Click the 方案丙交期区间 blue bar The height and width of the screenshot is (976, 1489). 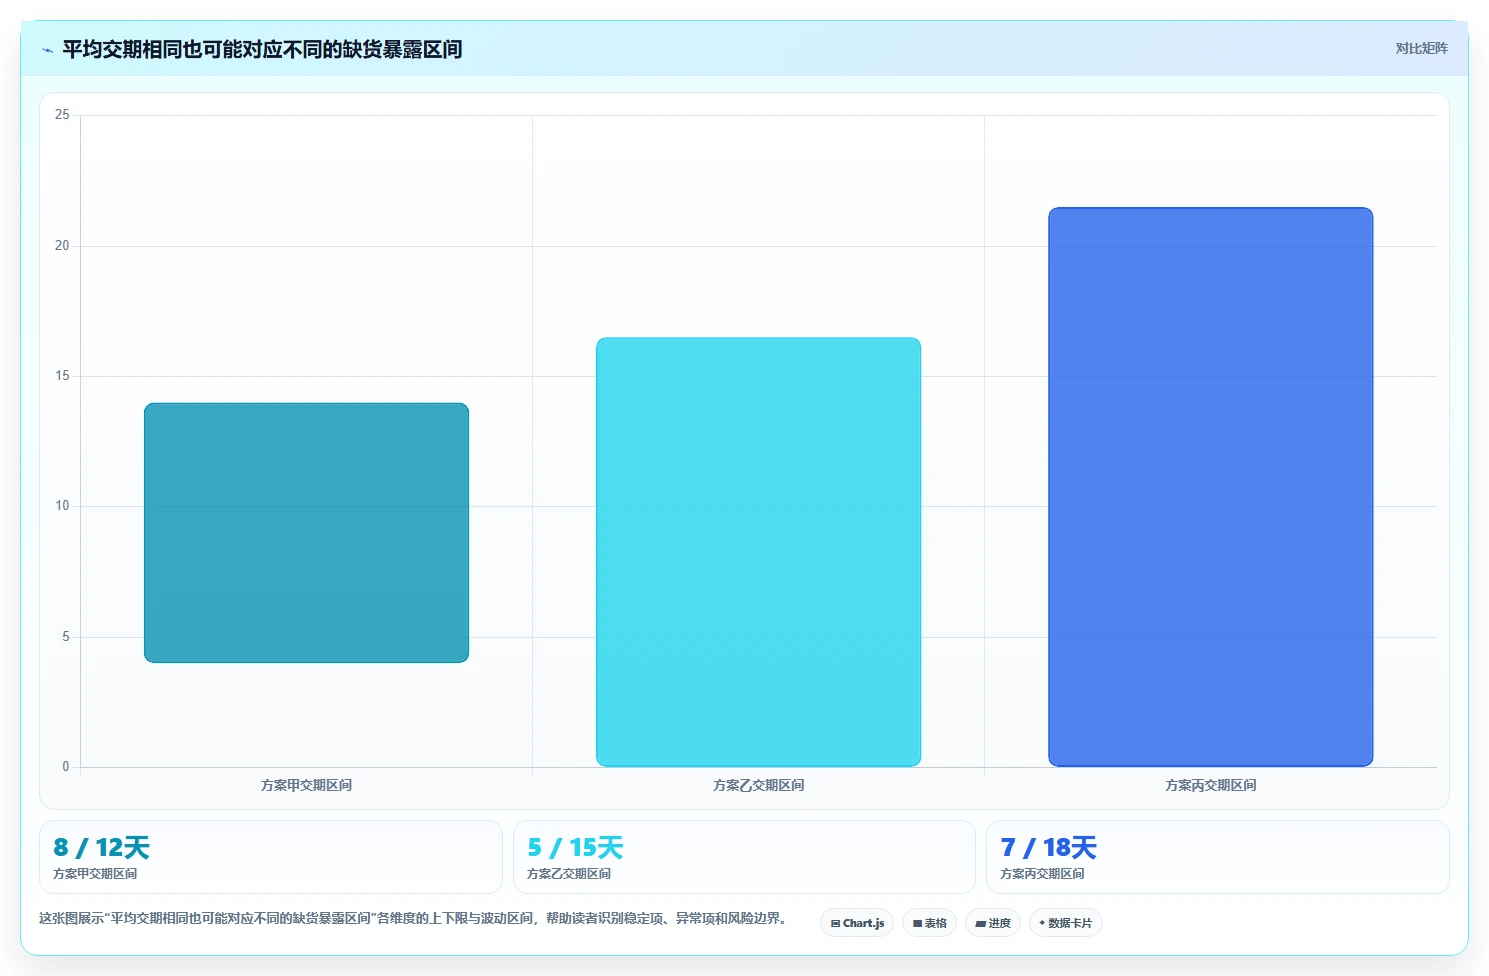coord(1210,487)
